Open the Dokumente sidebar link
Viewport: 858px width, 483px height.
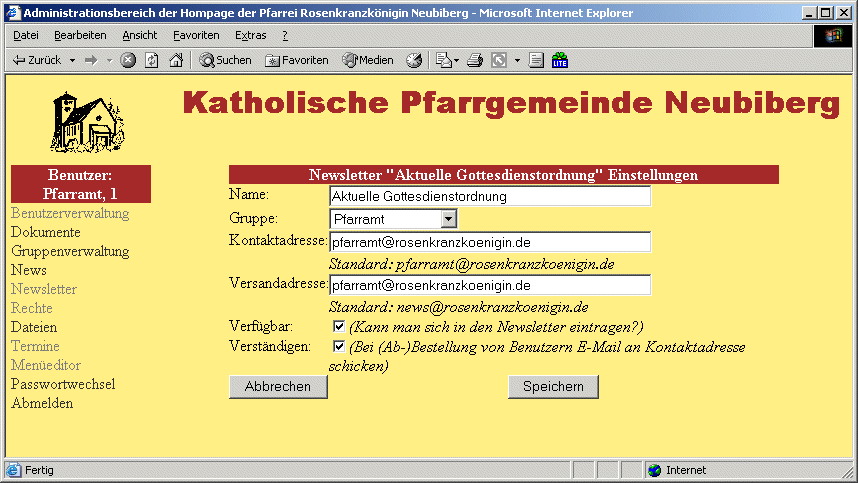[x=46, y=232]
